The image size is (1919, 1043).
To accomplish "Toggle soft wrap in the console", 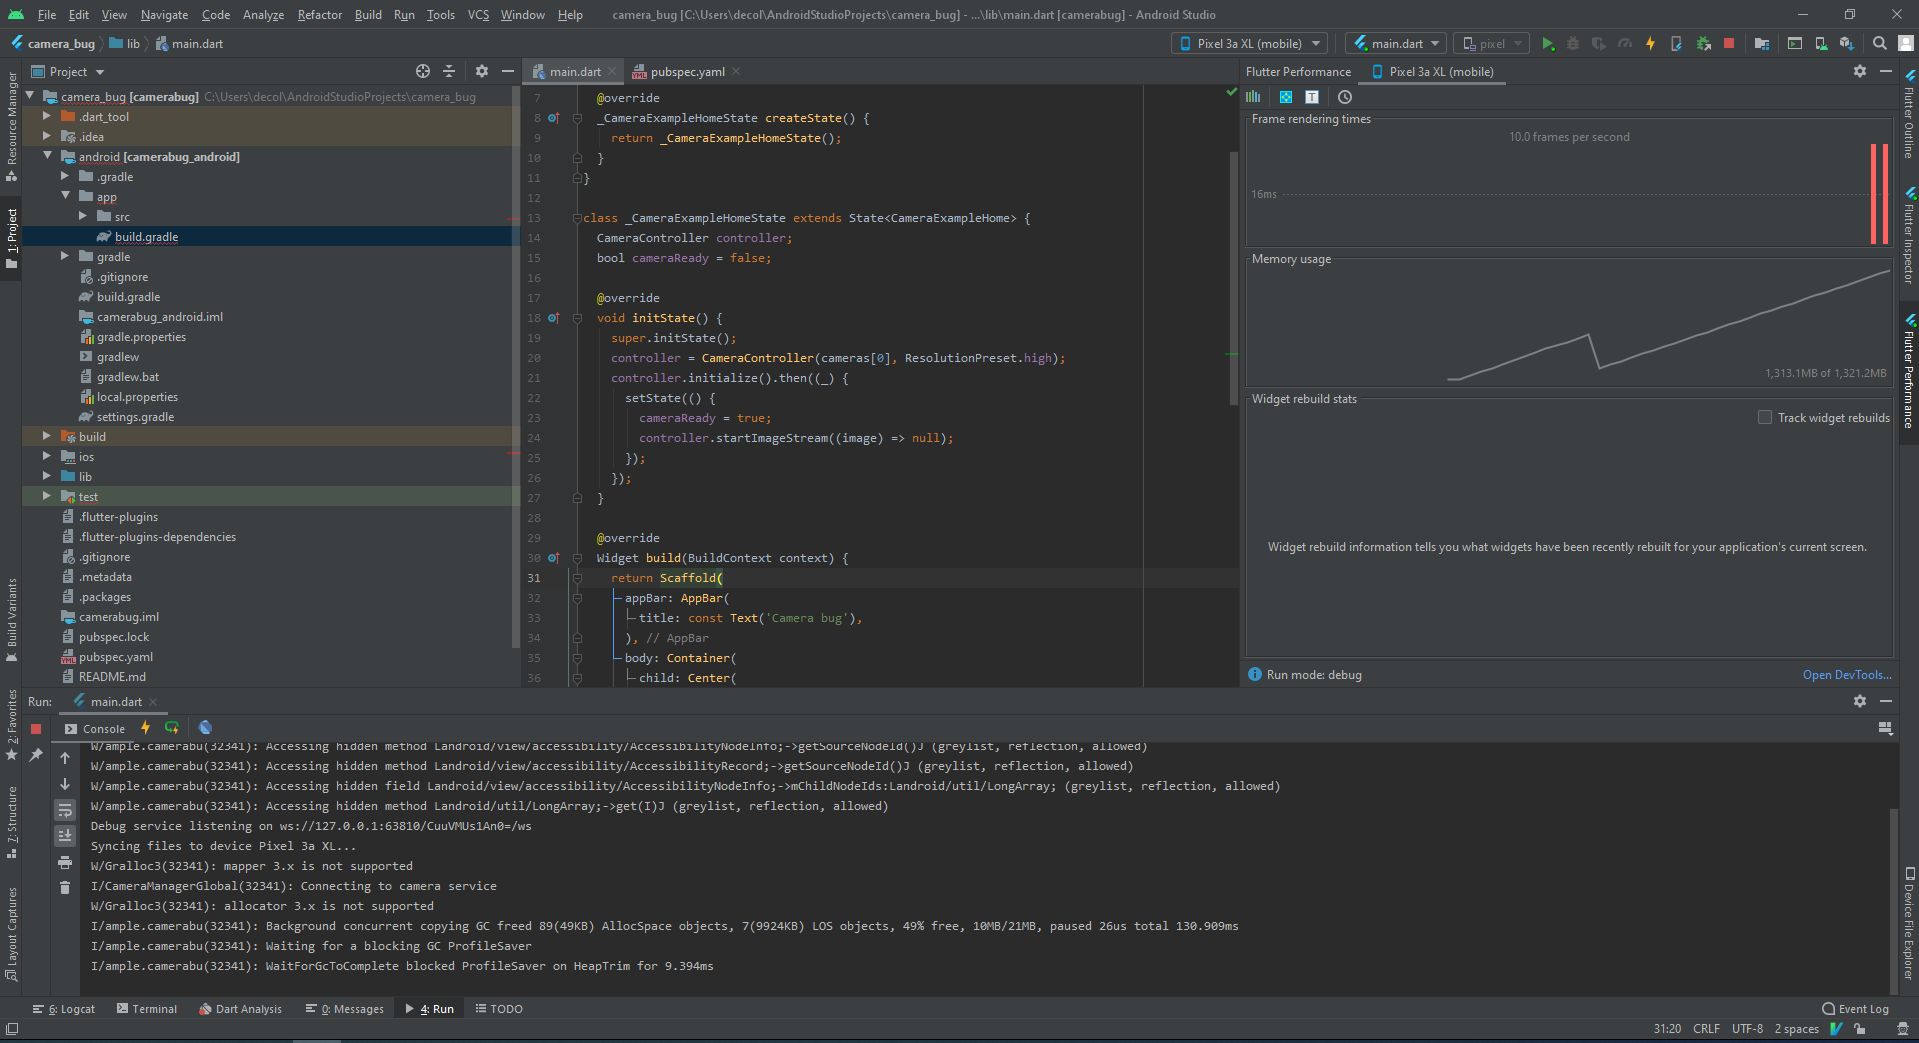I will (x=65, y=810).
